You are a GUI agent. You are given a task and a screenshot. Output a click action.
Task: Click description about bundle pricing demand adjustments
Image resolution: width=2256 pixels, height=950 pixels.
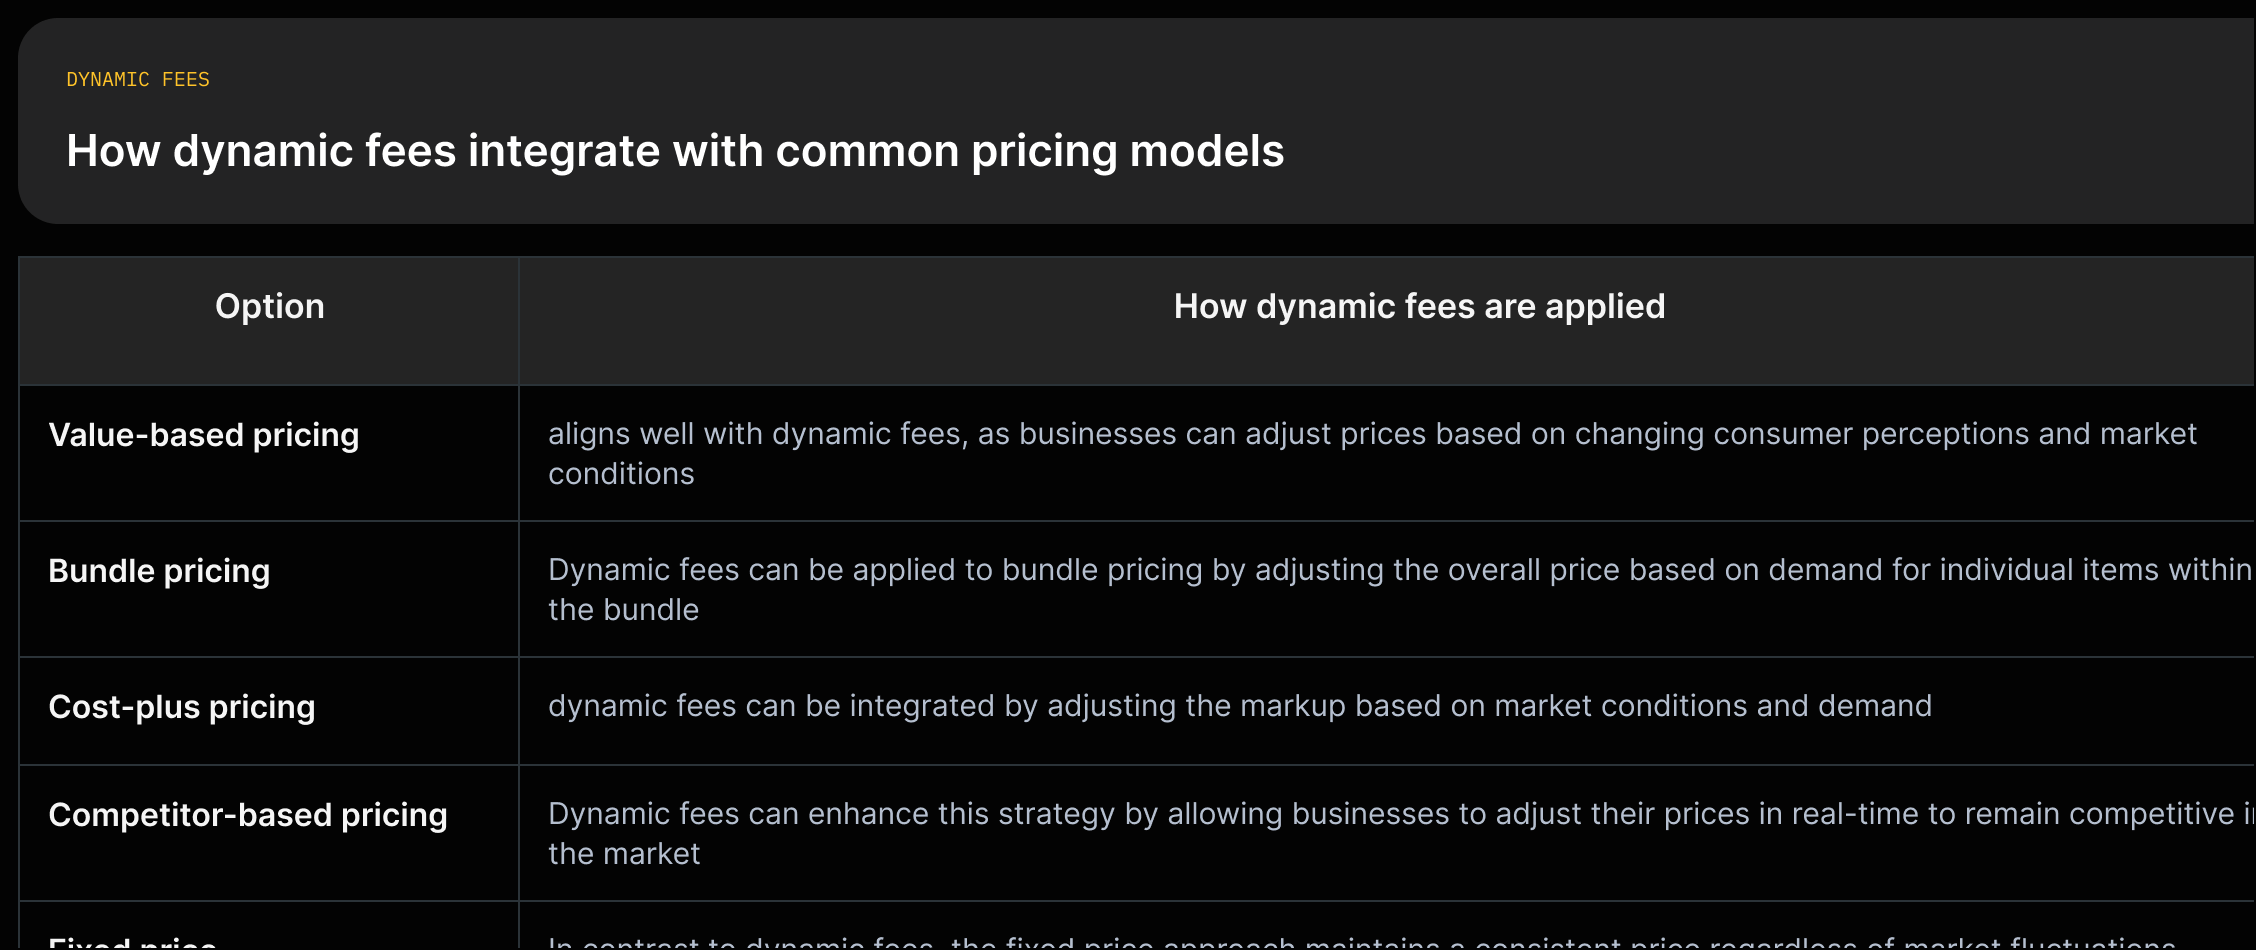click(x=1400, y=589)
